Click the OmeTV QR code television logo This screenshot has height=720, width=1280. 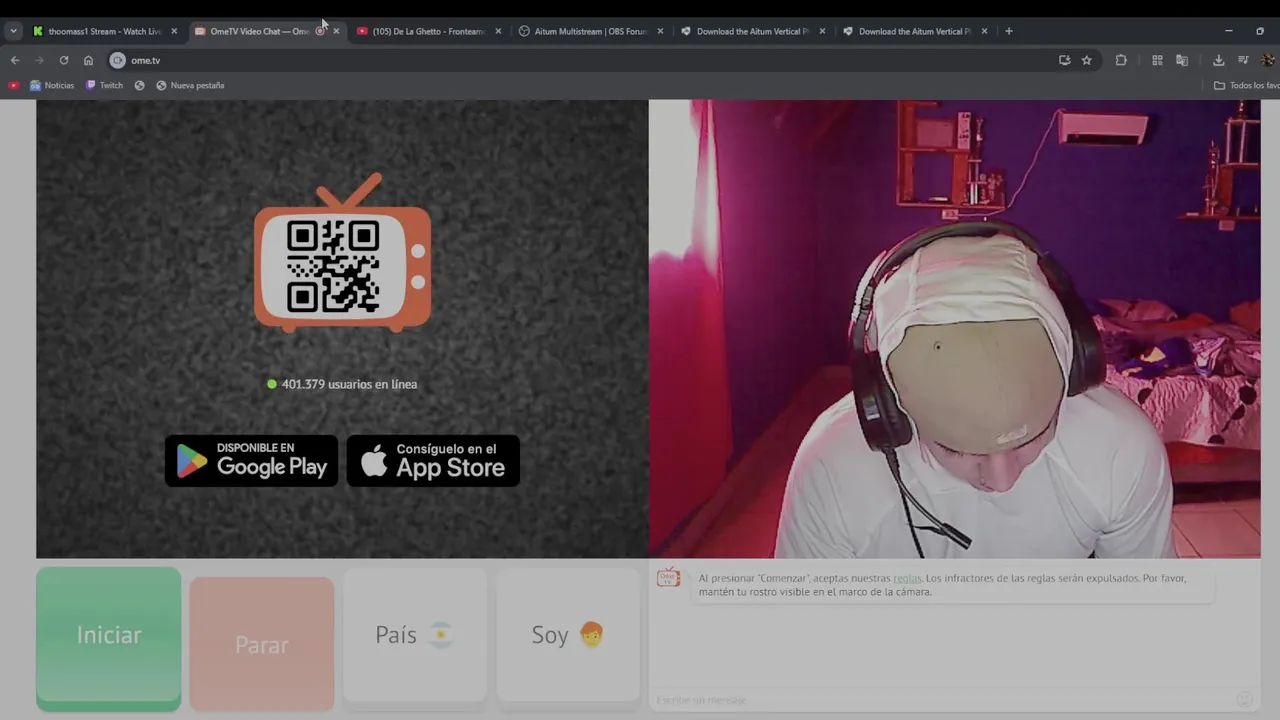coord(342,252)
